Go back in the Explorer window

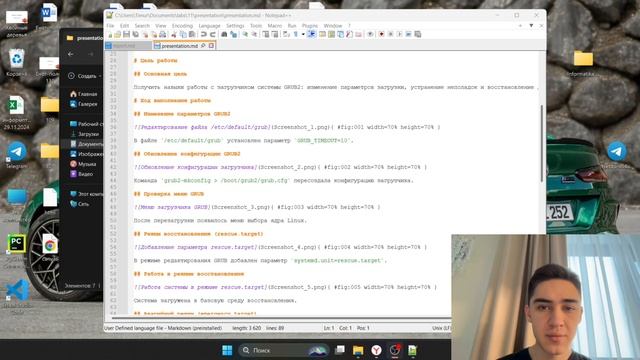point(71,54)
